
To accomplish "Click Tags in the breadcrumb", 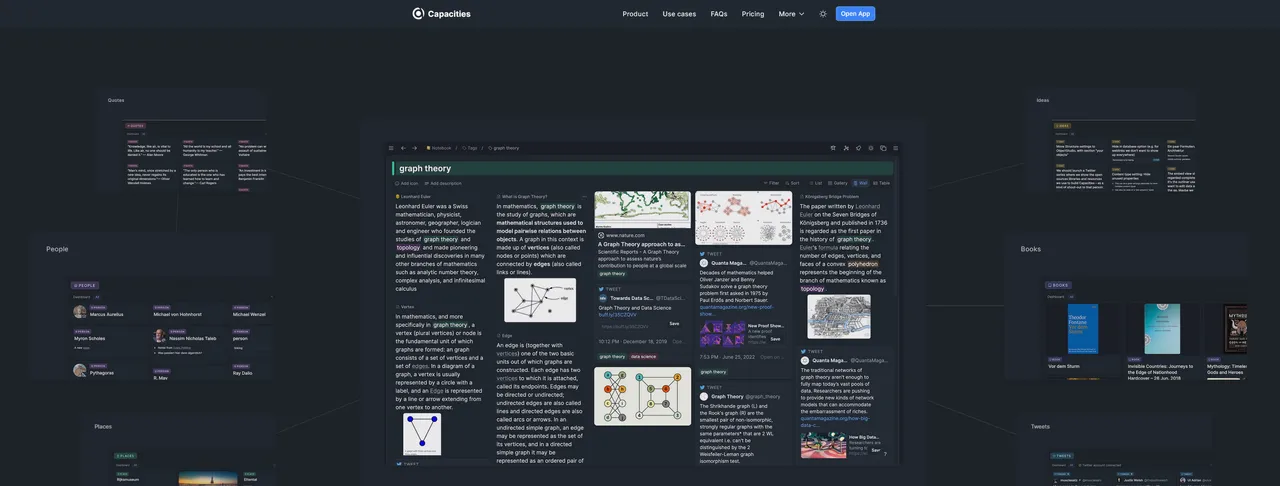I will coord(469,148).
